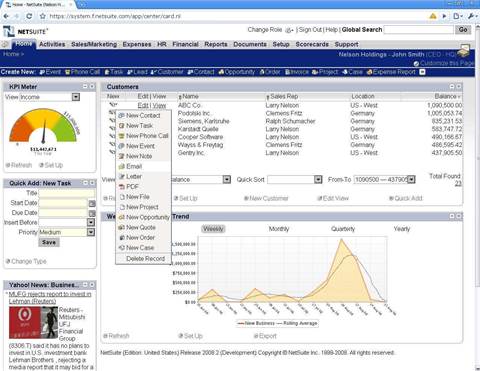
Task: Click the browser address bar
Action: click(x=233, y=16)
